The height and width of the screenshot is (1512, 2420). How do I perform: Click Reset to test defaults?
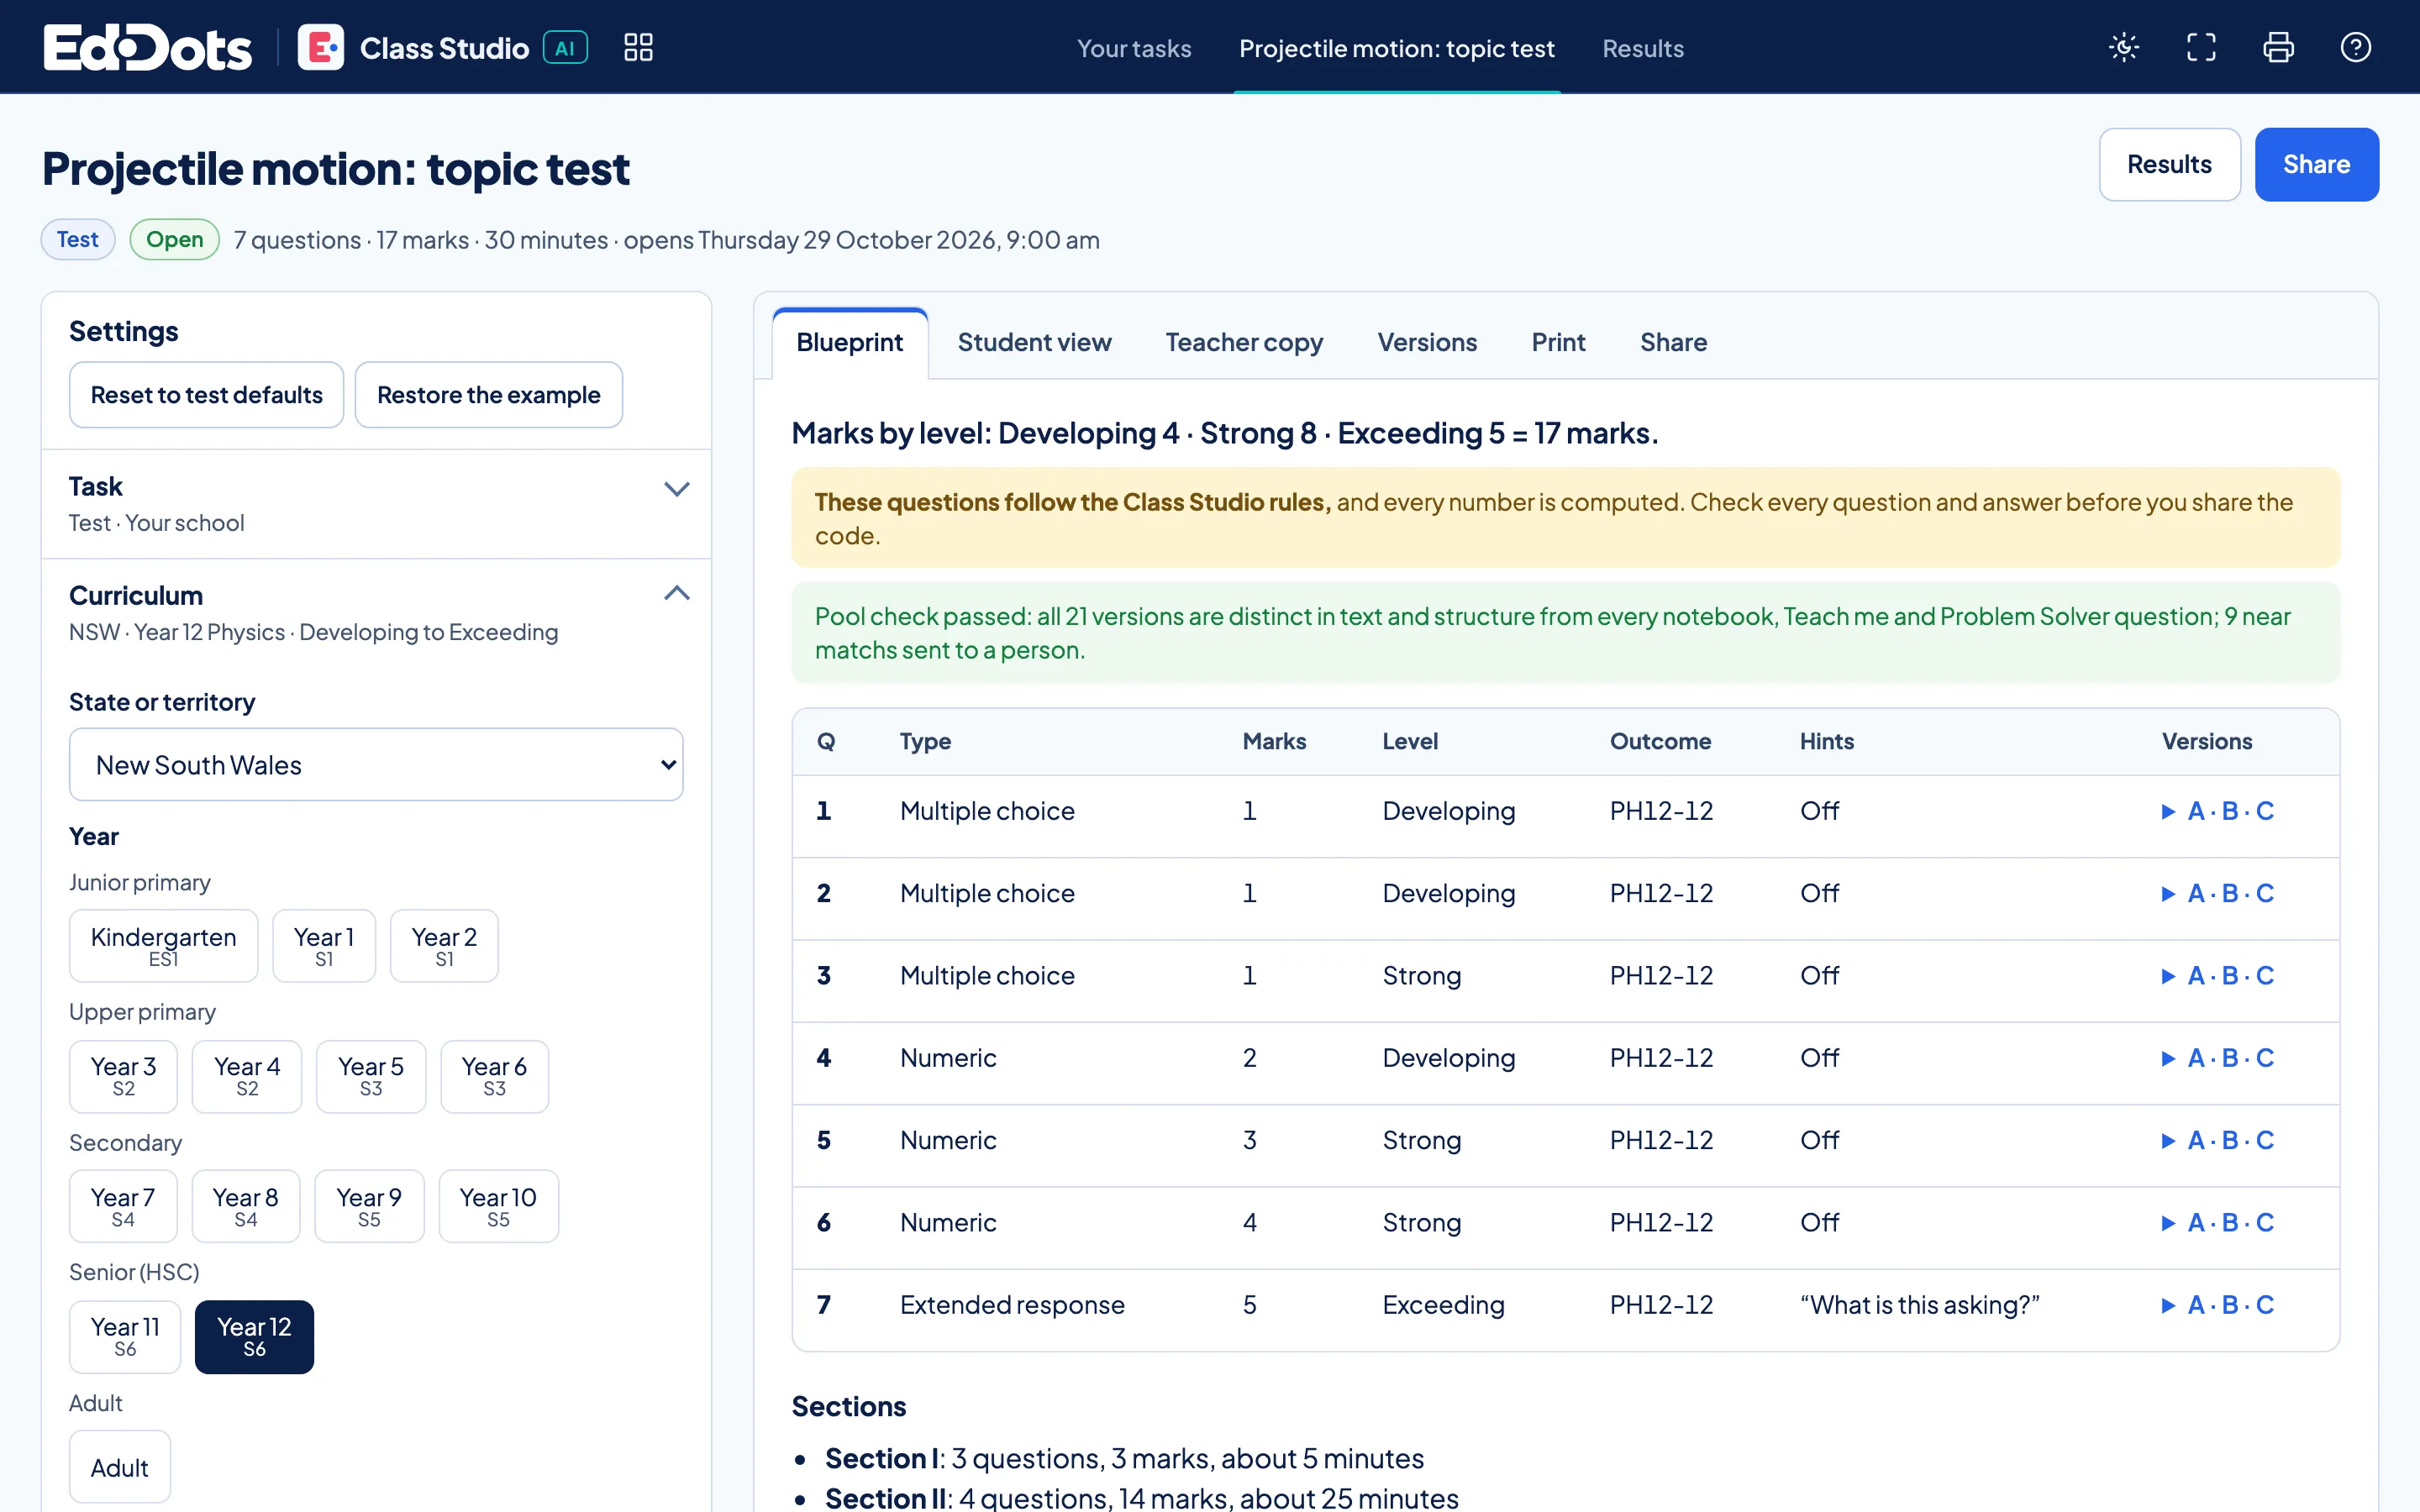(x=207, y=395)
